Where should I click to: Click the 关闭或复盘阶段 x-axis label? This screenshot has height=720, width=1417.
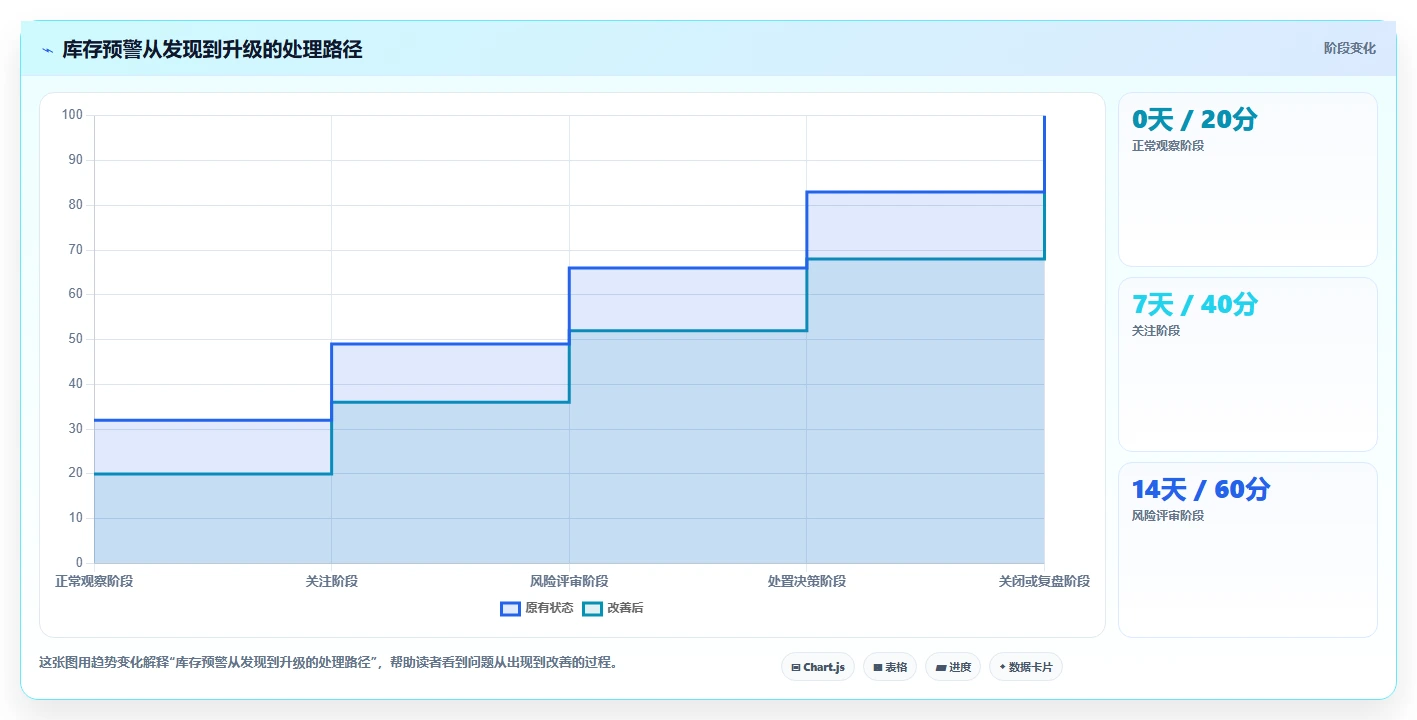coord(1044,581)
